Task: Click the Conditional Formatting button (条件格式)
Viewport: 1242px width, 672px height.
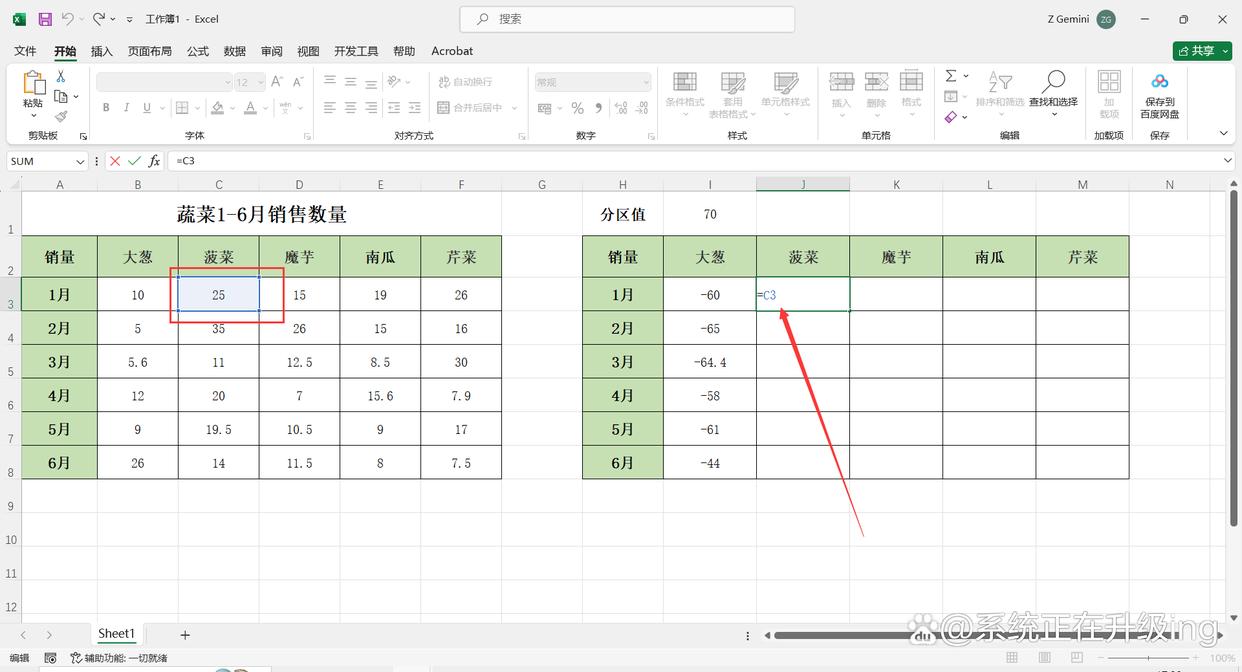Action: [x=685, y=94]
